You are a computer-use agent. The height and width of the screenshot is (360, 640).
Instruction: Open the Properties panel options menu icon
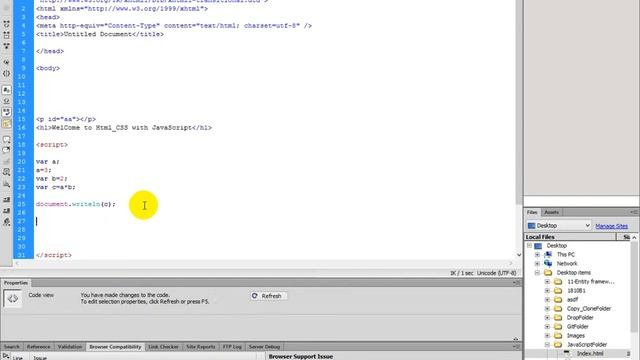tap(517, 283)
